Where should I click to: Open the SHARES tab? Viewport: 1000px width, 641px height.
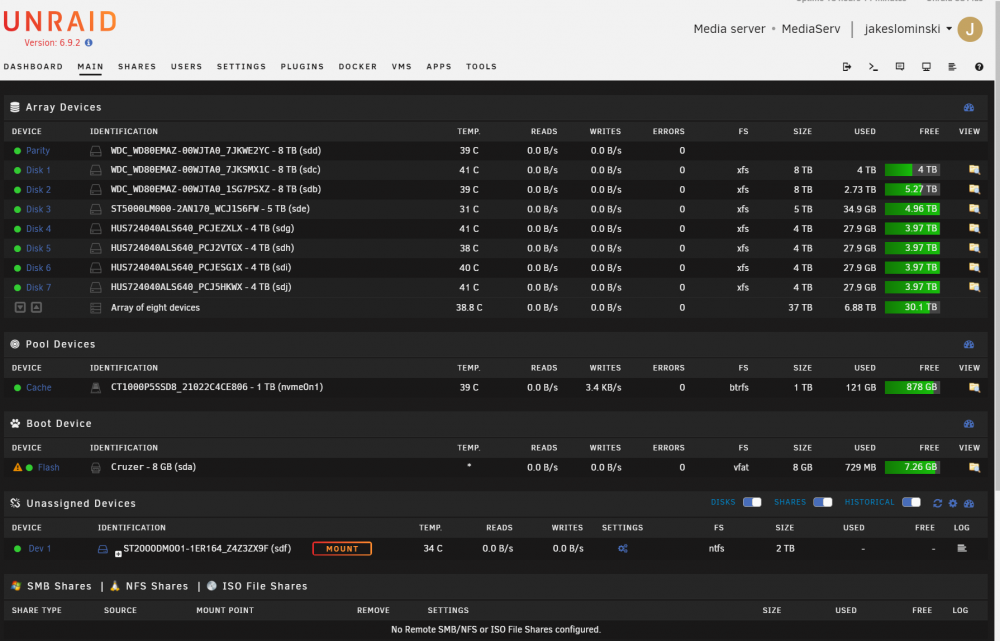tap(136, 66)
